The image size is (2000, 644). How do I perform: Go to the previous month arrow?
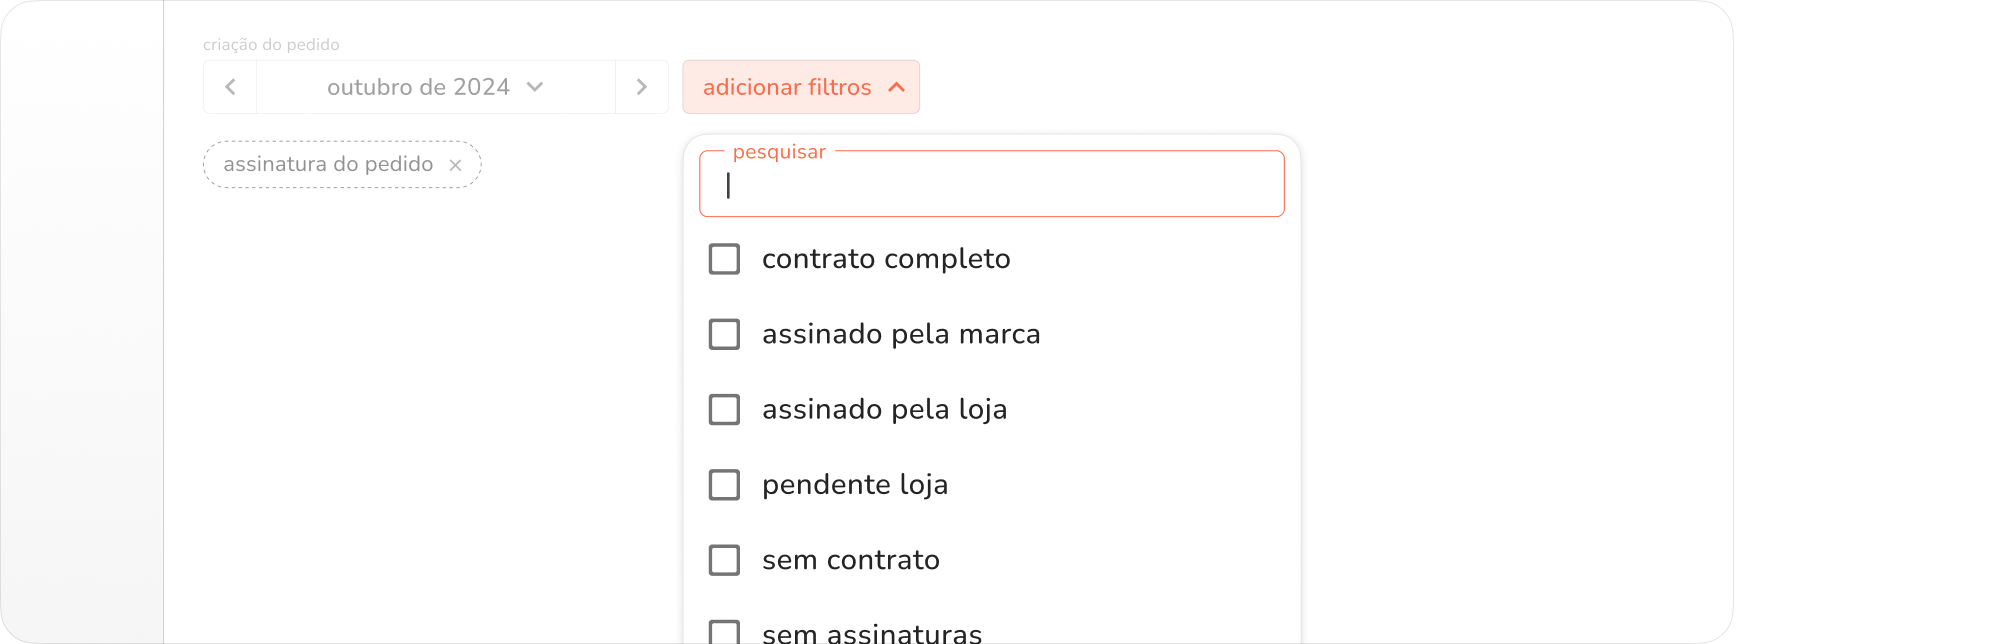(230, 87)
